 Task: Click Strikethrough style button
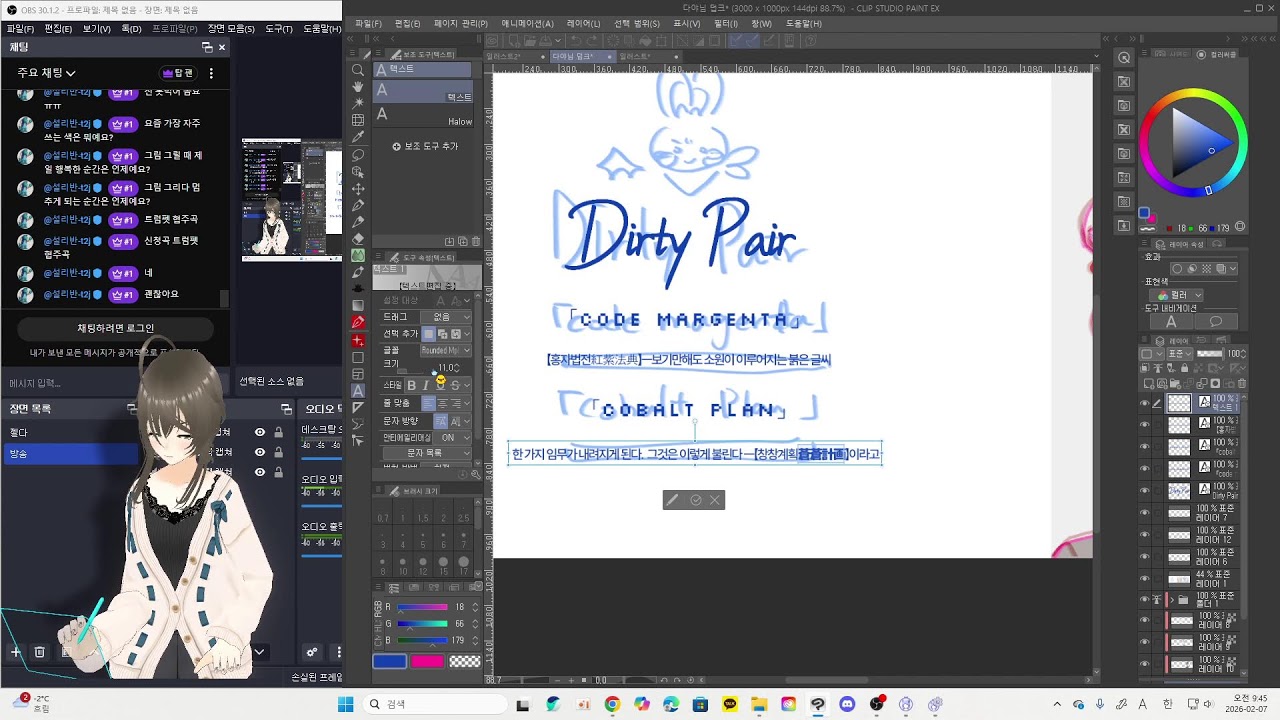[455, 385]
